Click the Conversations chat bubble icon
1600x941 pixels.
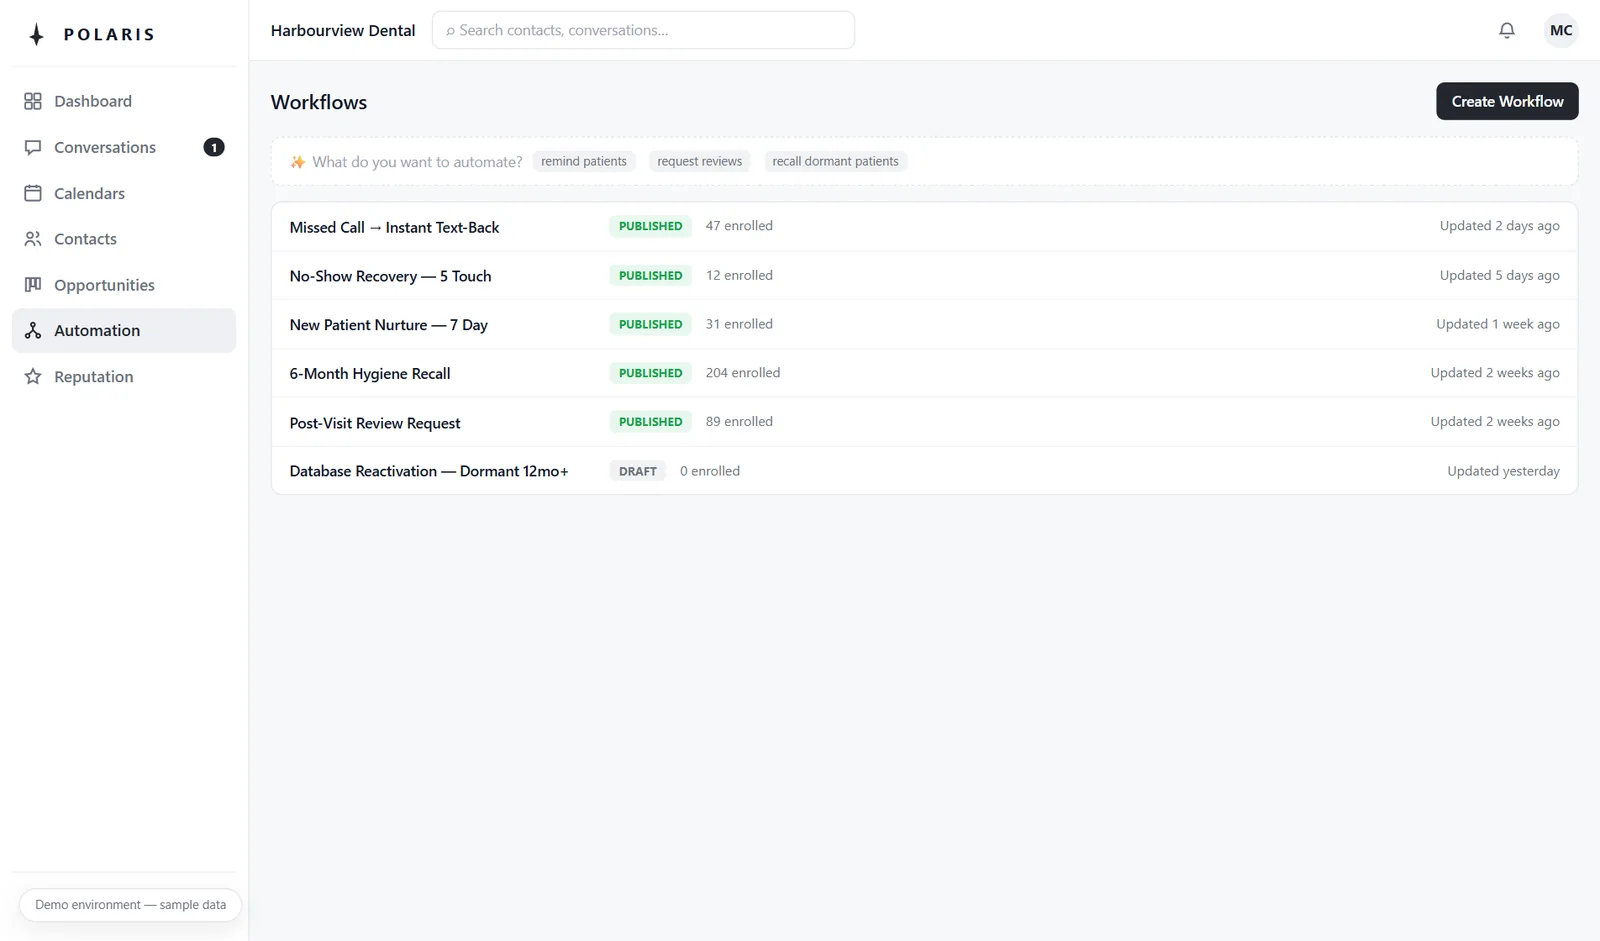(33, 147)
